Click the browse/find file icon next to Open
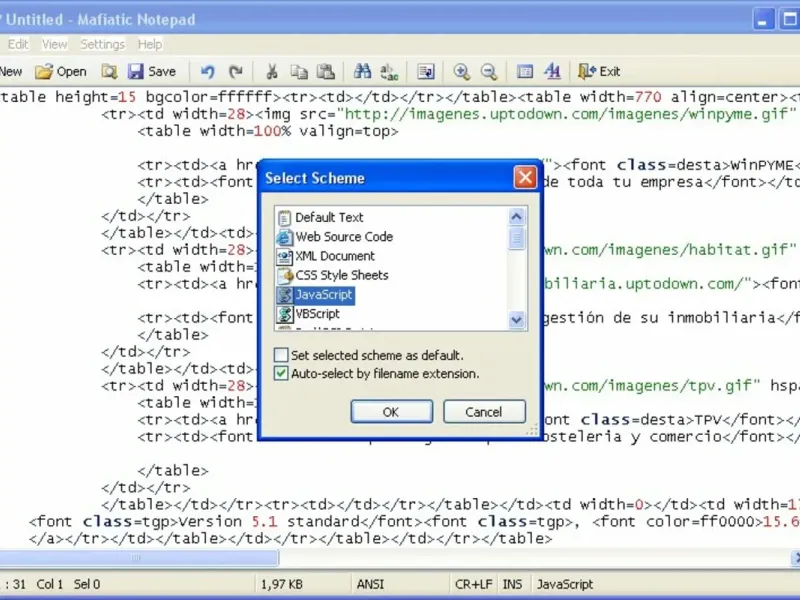This screenshot has width=800, height=600. 109,71
